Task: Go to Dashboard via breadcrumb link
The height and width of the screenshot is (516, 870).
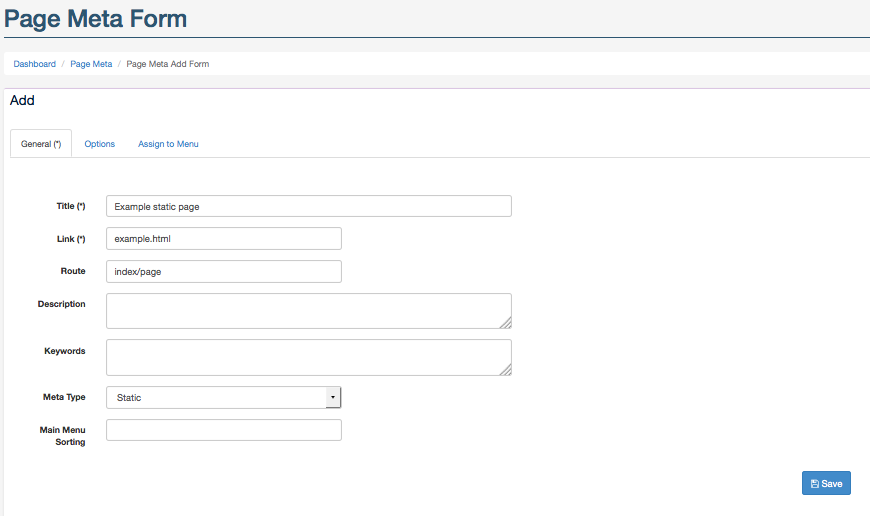Action: tap(34, 64)
